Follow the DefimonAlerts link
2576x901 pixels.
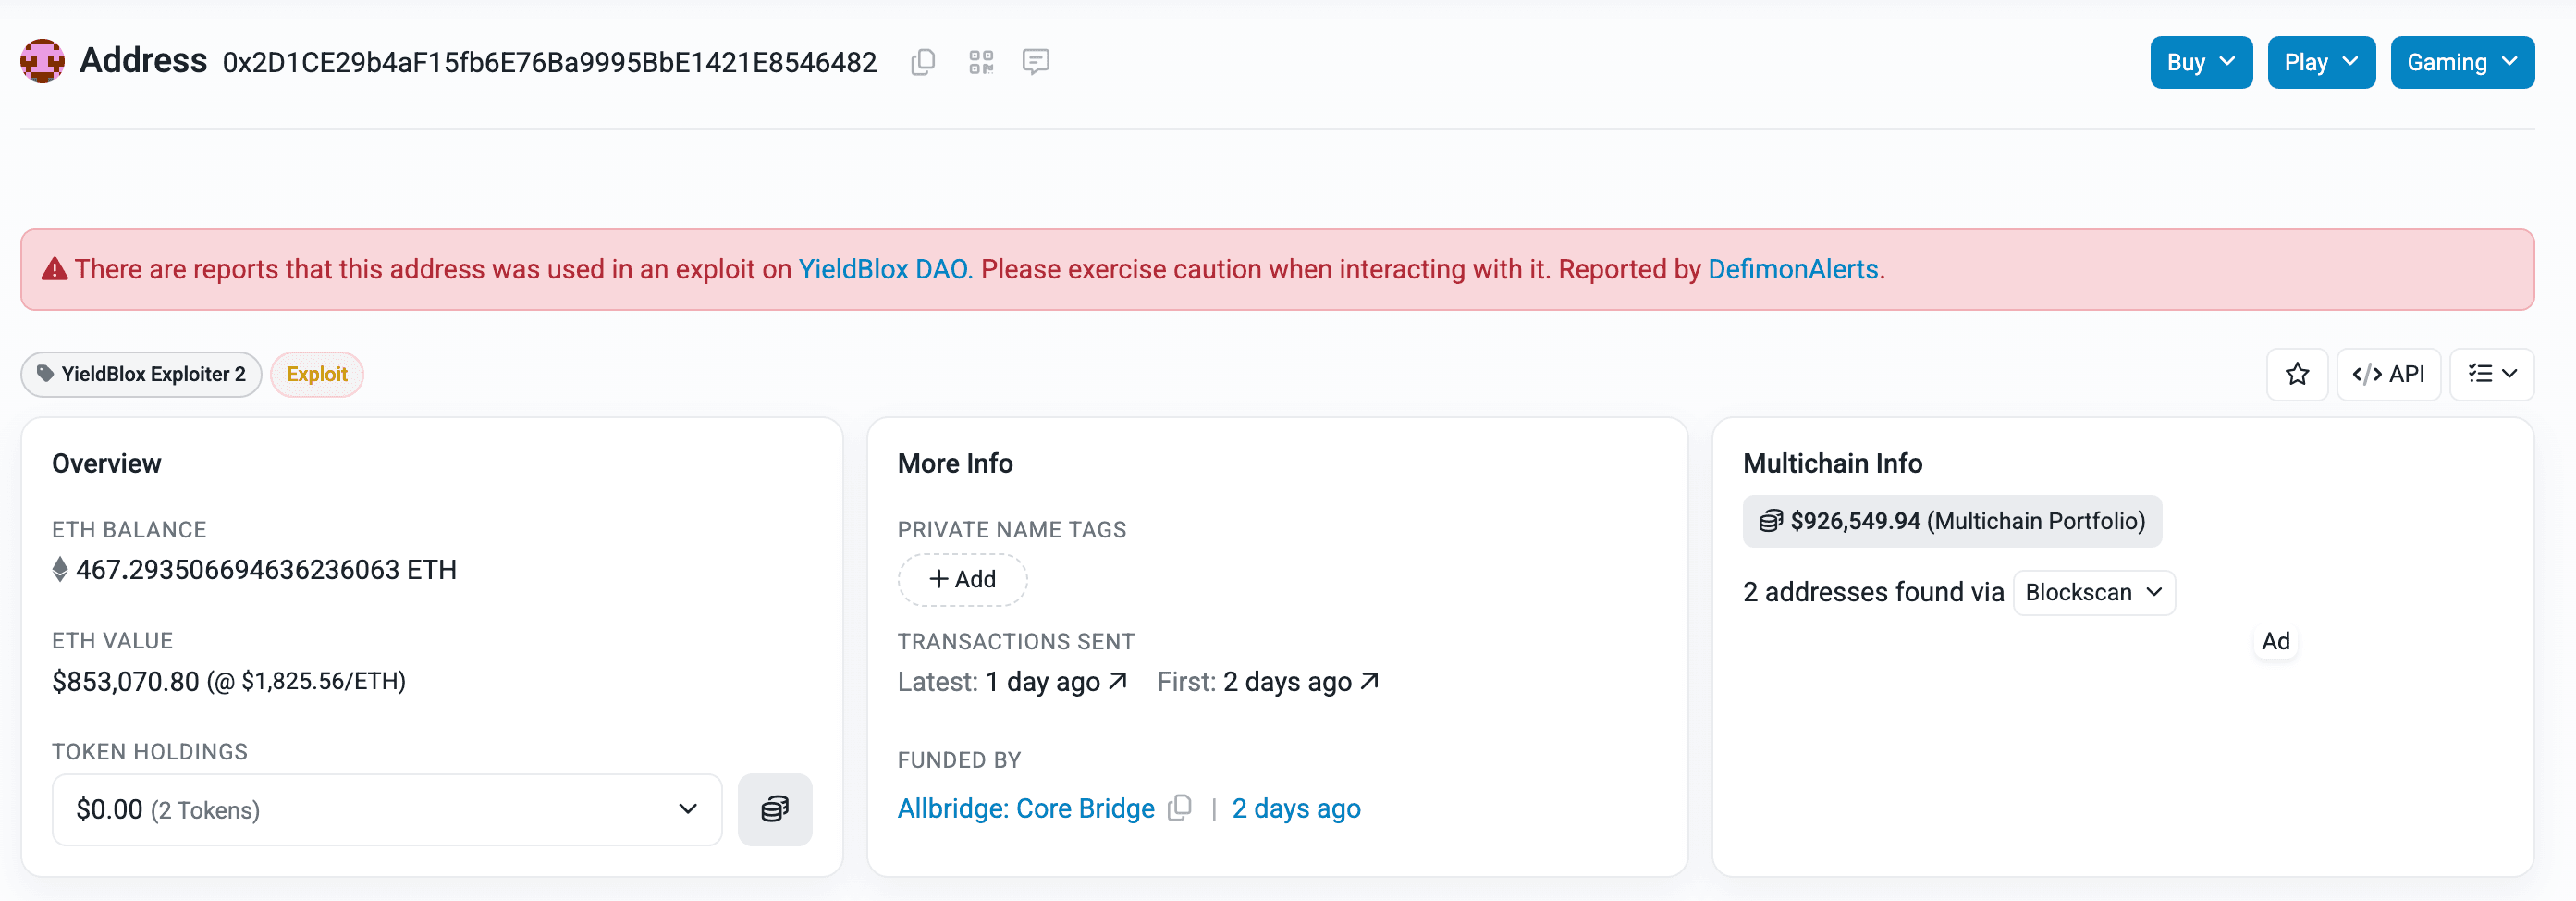pyautogui.click(x=1792, y=269)
